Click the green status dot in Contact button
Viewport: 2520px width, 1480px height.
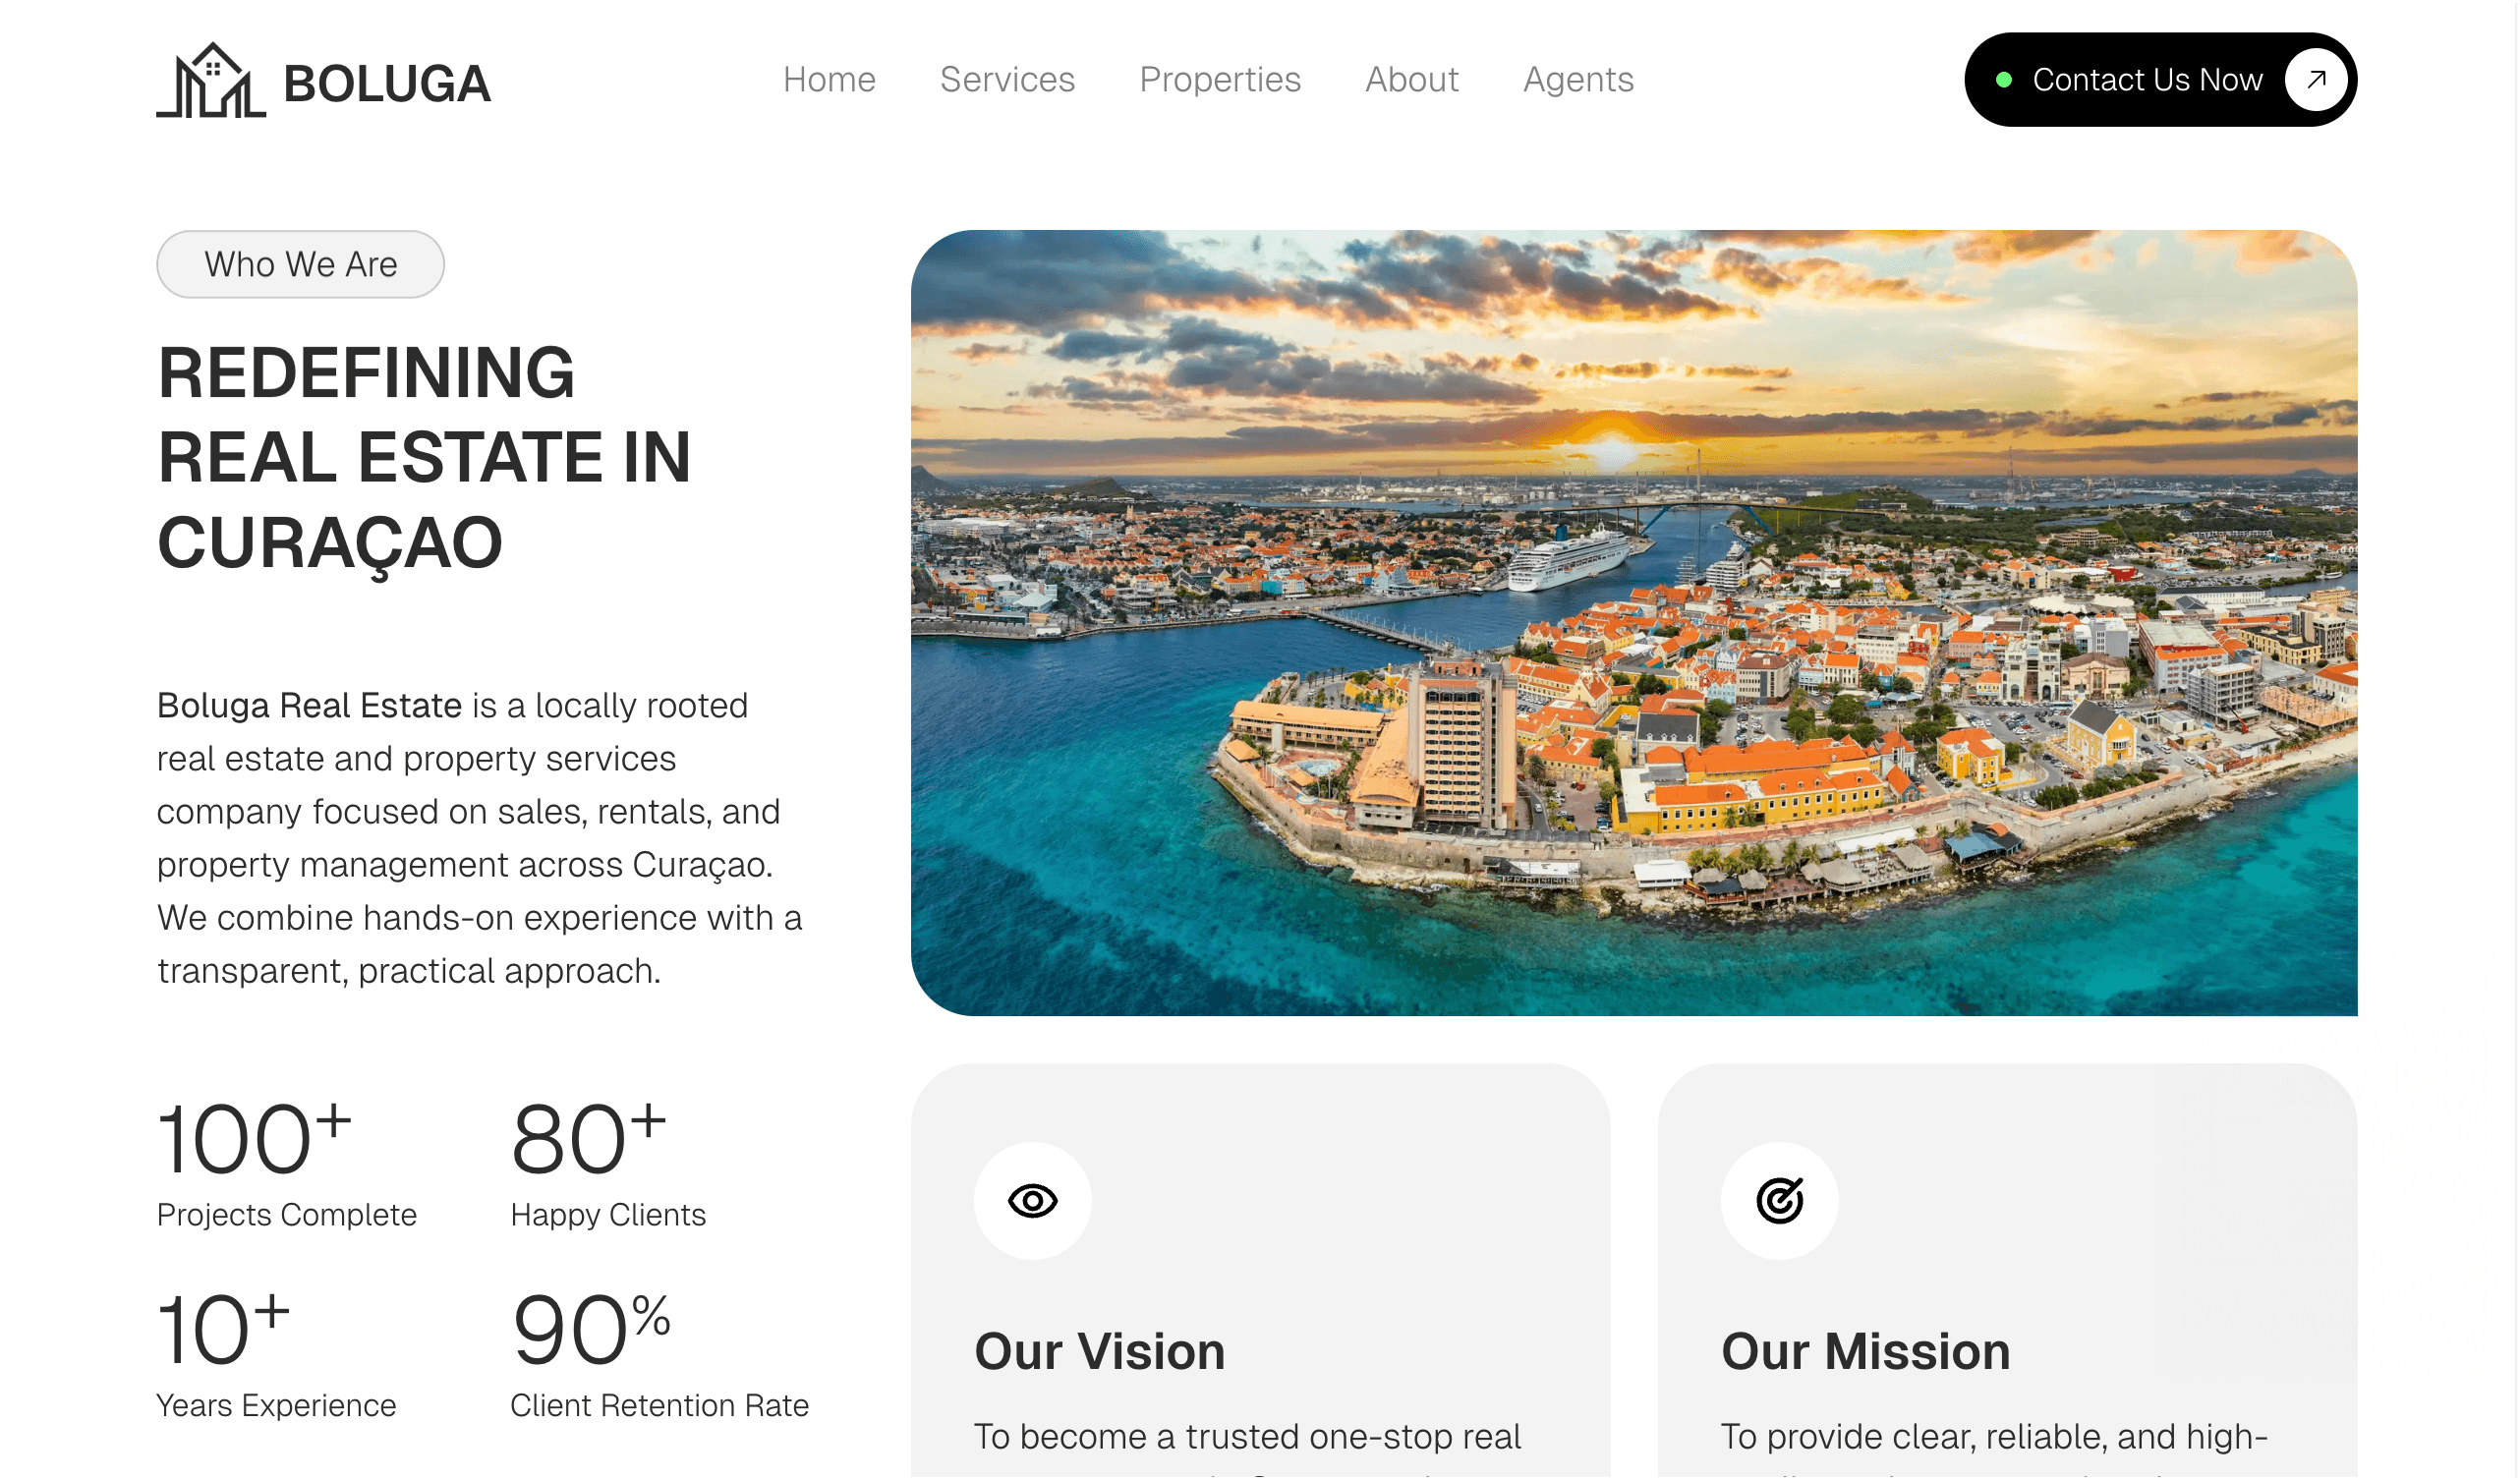coord(2005,80)
